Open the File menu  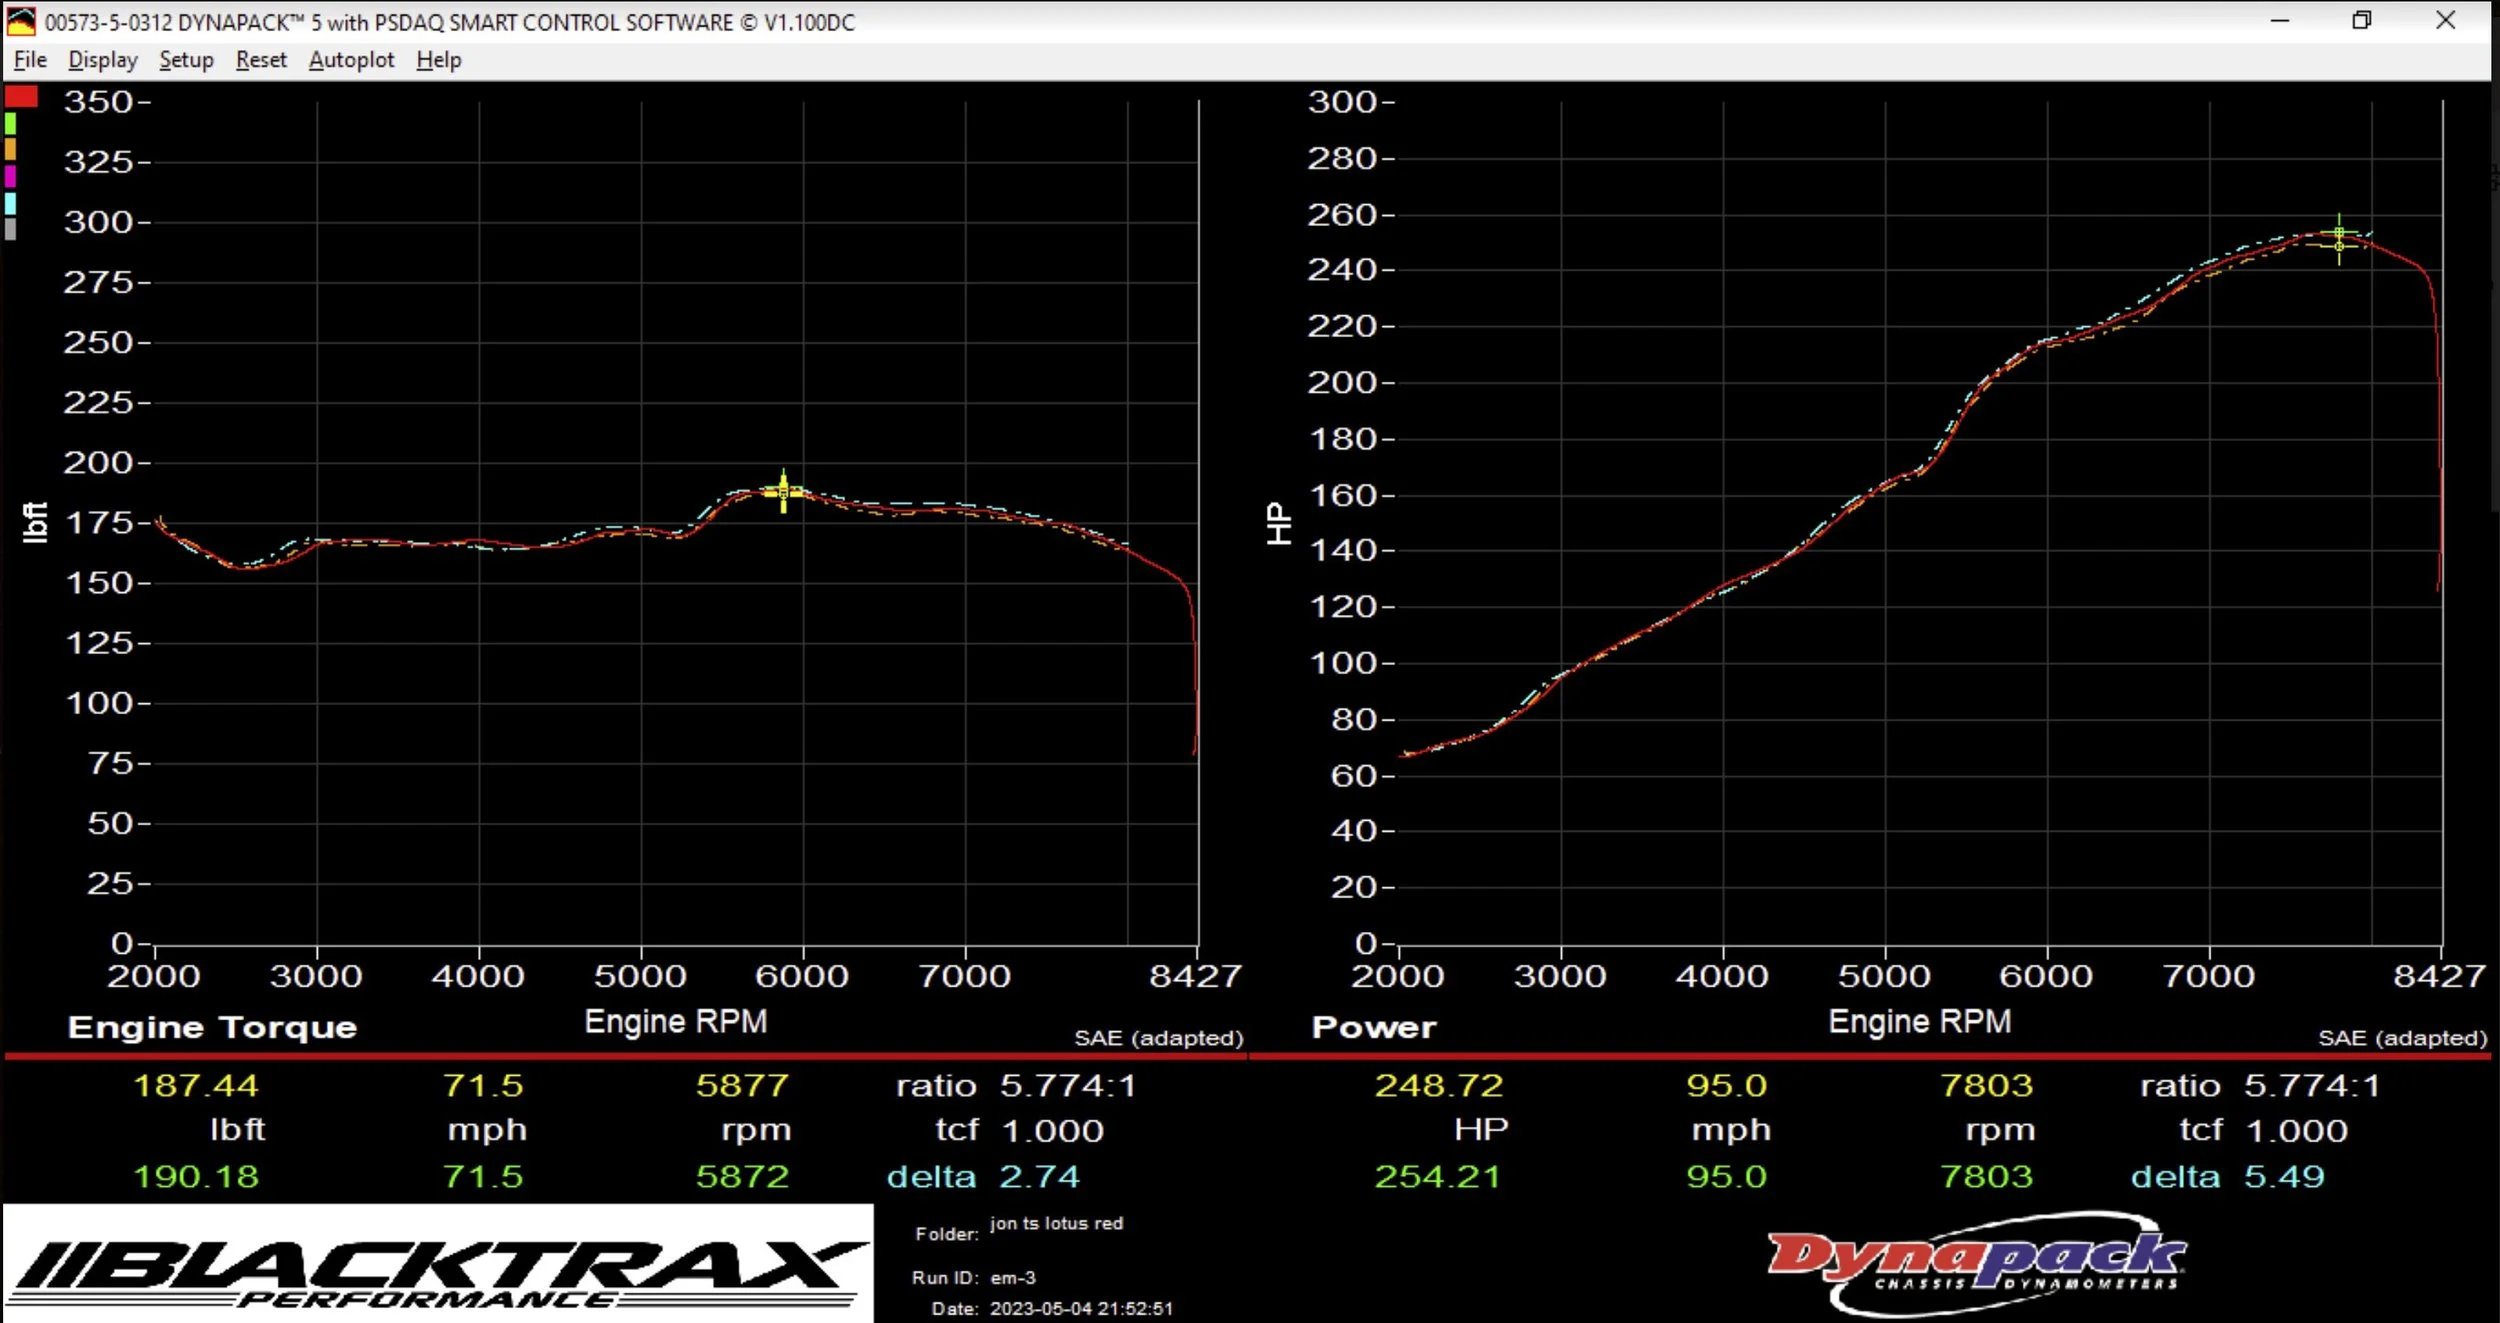pyautogui.click(x=30, y=60)
